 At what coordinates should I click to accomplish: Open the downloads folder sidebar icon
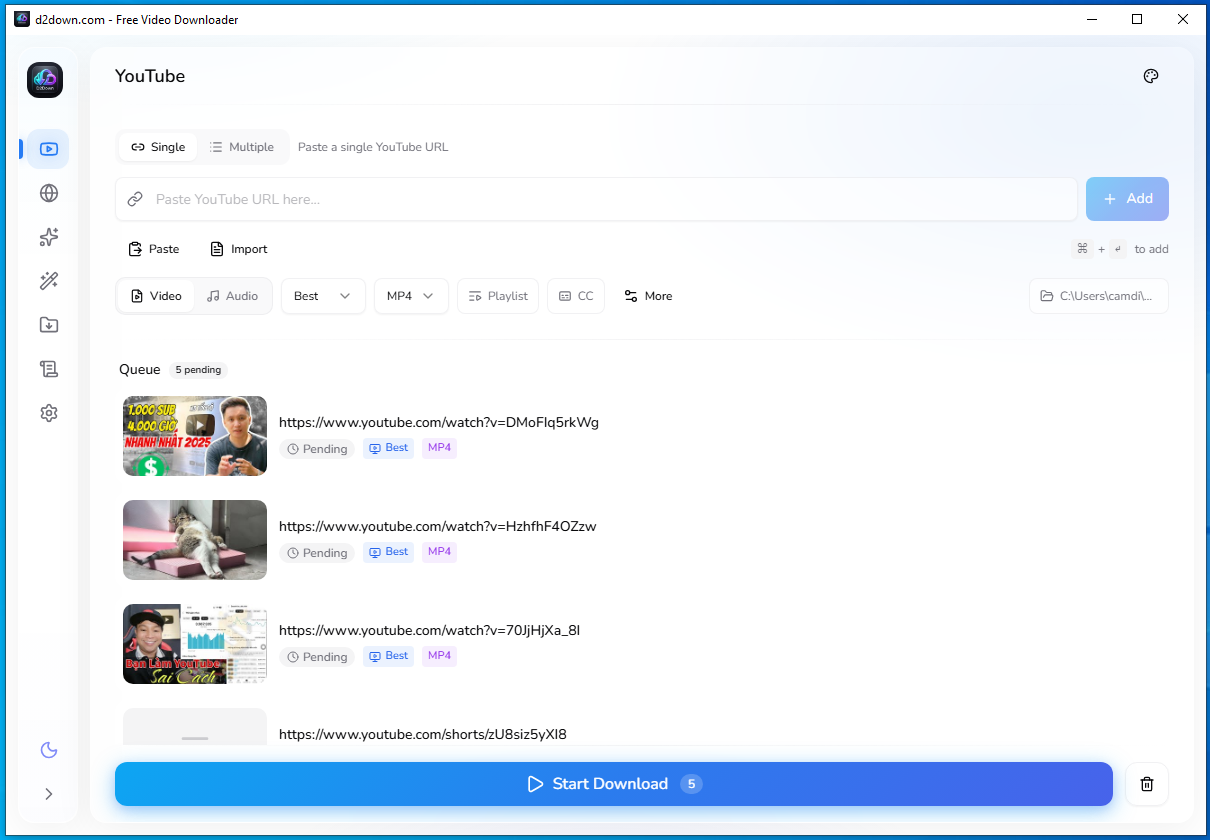click(48, 325)
